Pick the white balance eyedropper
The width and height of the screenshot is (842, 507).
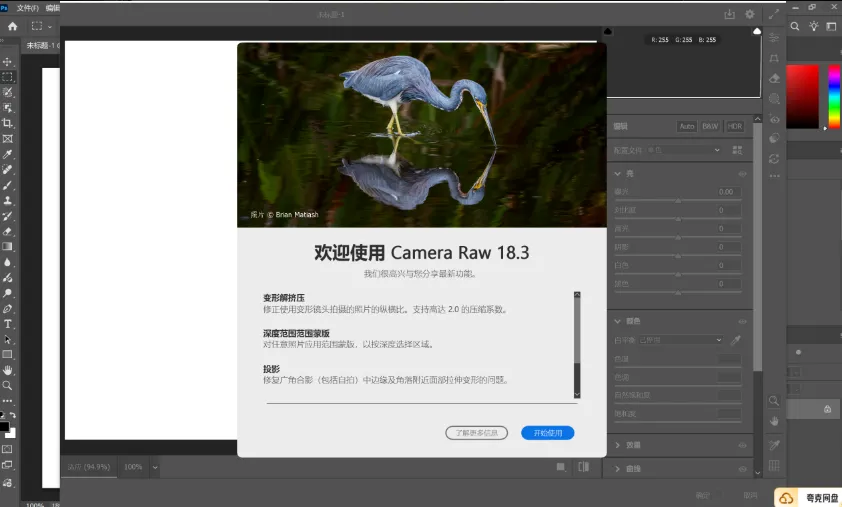click(736, 340)
